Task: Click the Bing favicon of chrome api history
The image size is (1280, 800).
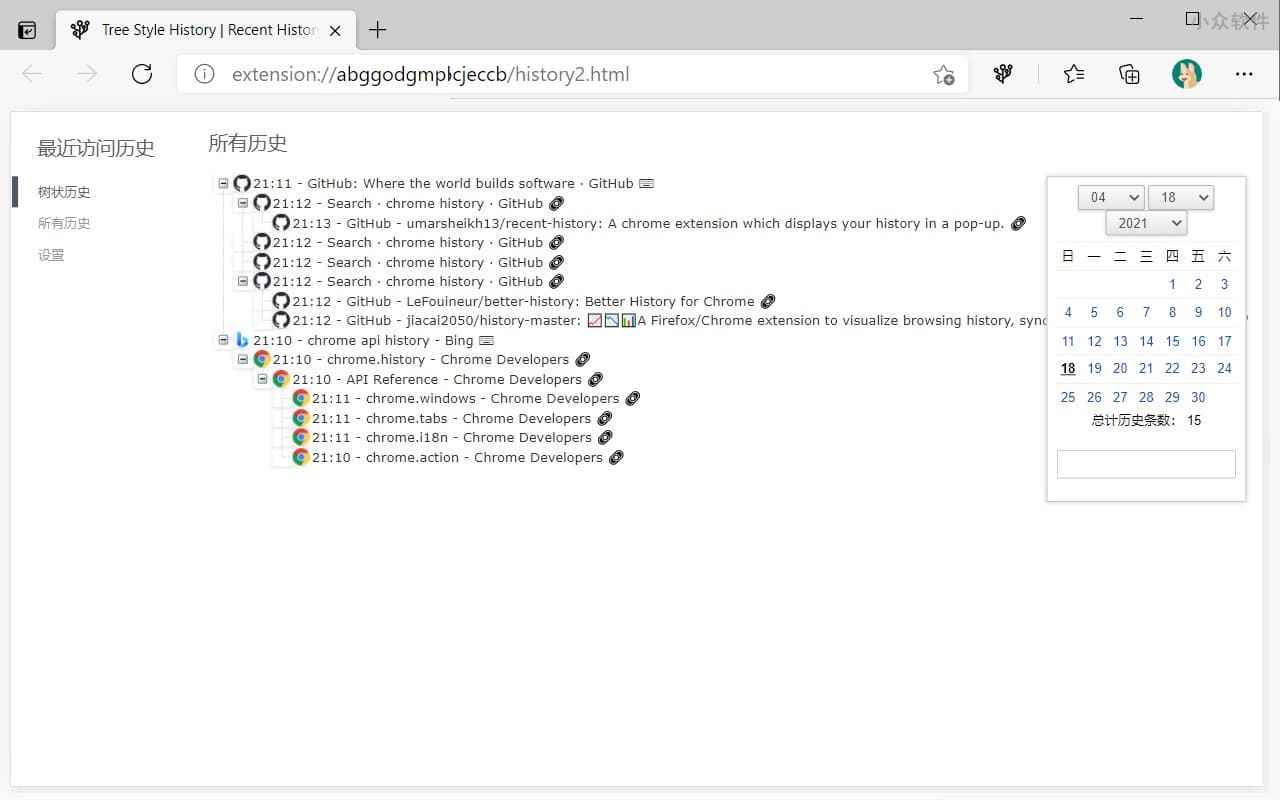Action: click(242, 340)
